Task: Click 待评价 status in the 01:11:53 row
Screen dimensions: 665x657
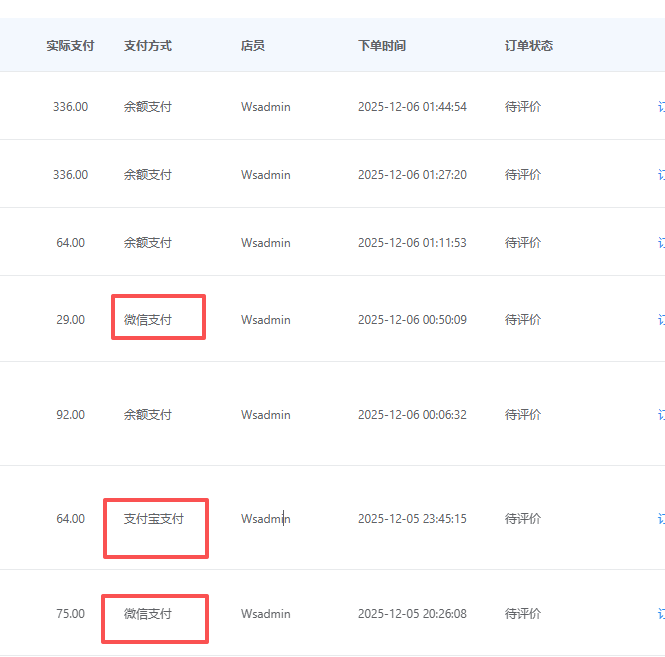Action: click(523, 243)
